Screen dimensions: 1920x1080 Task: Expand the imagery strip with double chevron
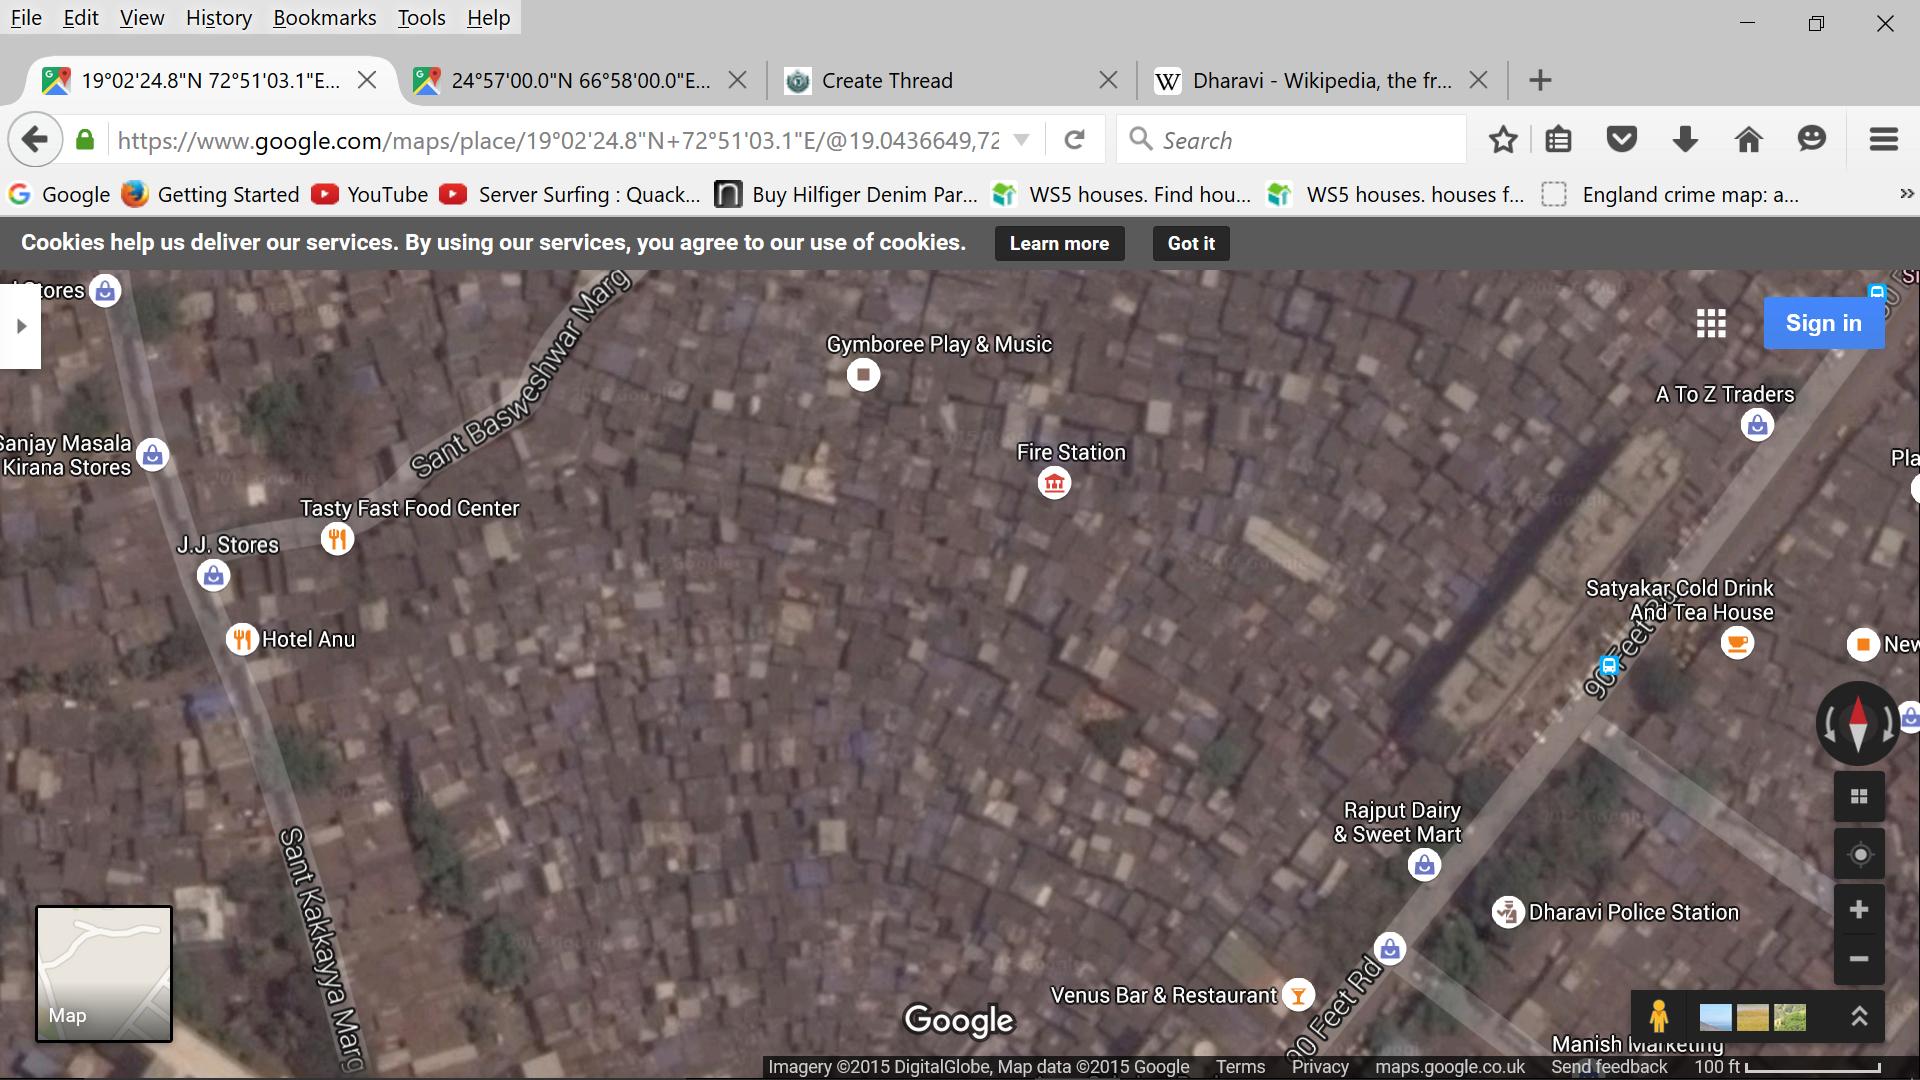coord(1859,1017)
